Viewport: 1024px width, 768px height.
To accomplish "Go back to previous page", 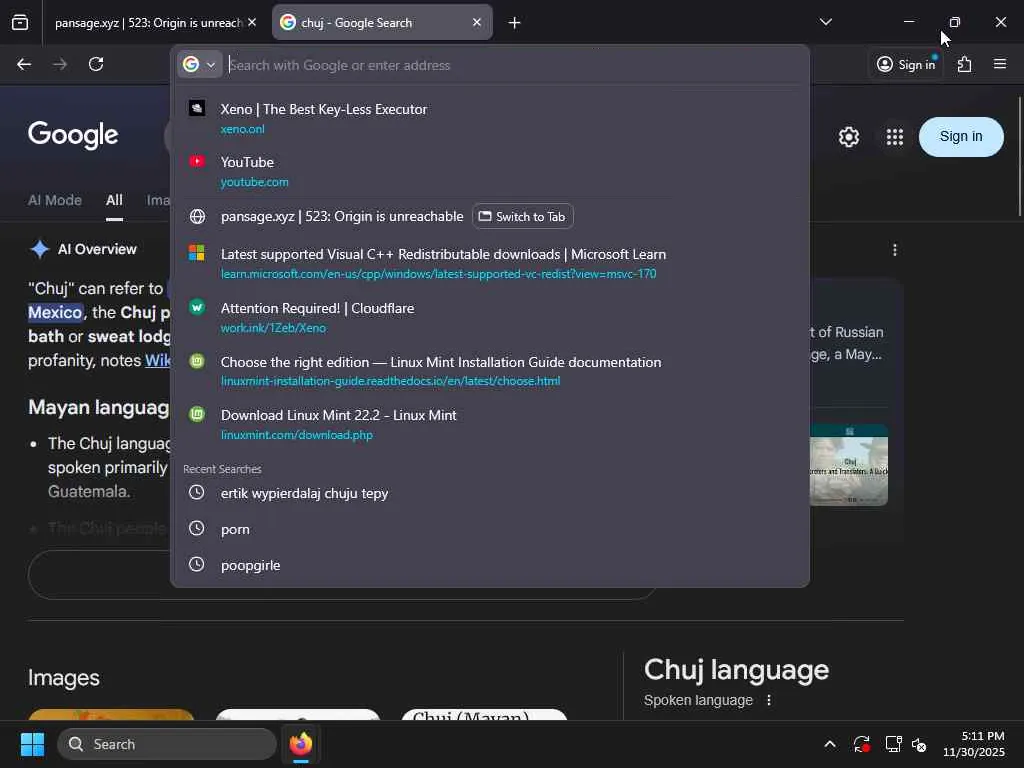I will pos(24,64).
